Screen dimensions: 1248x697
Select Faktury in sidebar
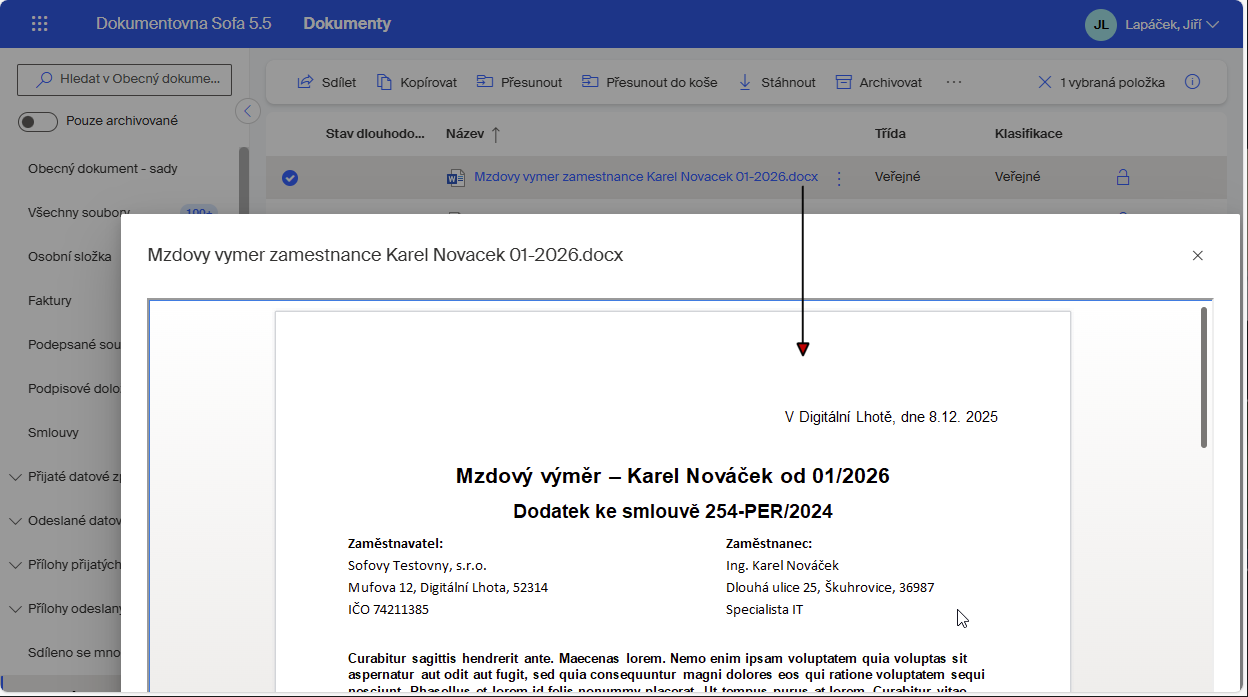50,301
